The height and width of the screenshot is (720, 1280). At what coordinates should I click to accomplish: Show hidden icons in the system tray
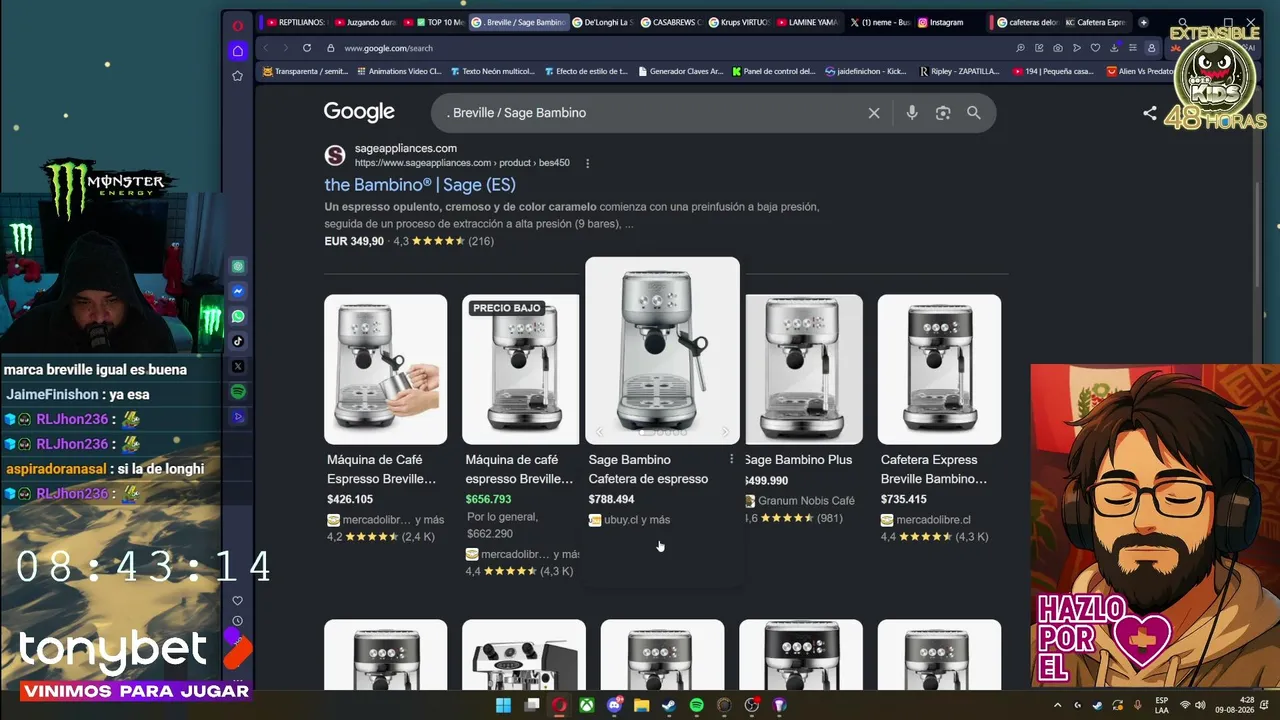(x=1058, y=706)
